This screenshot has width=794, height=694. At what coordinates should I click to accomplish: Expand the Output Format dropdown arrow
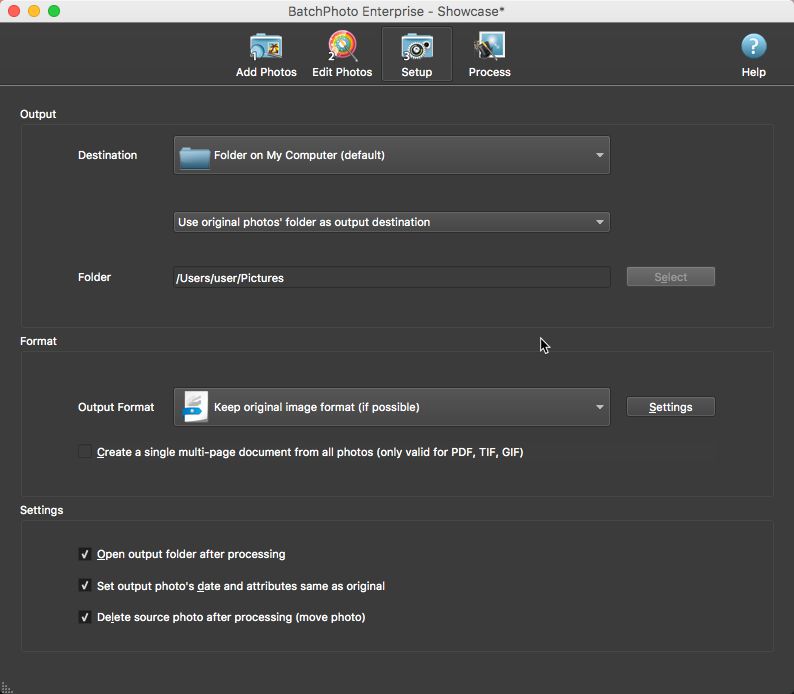click(599, 407)
